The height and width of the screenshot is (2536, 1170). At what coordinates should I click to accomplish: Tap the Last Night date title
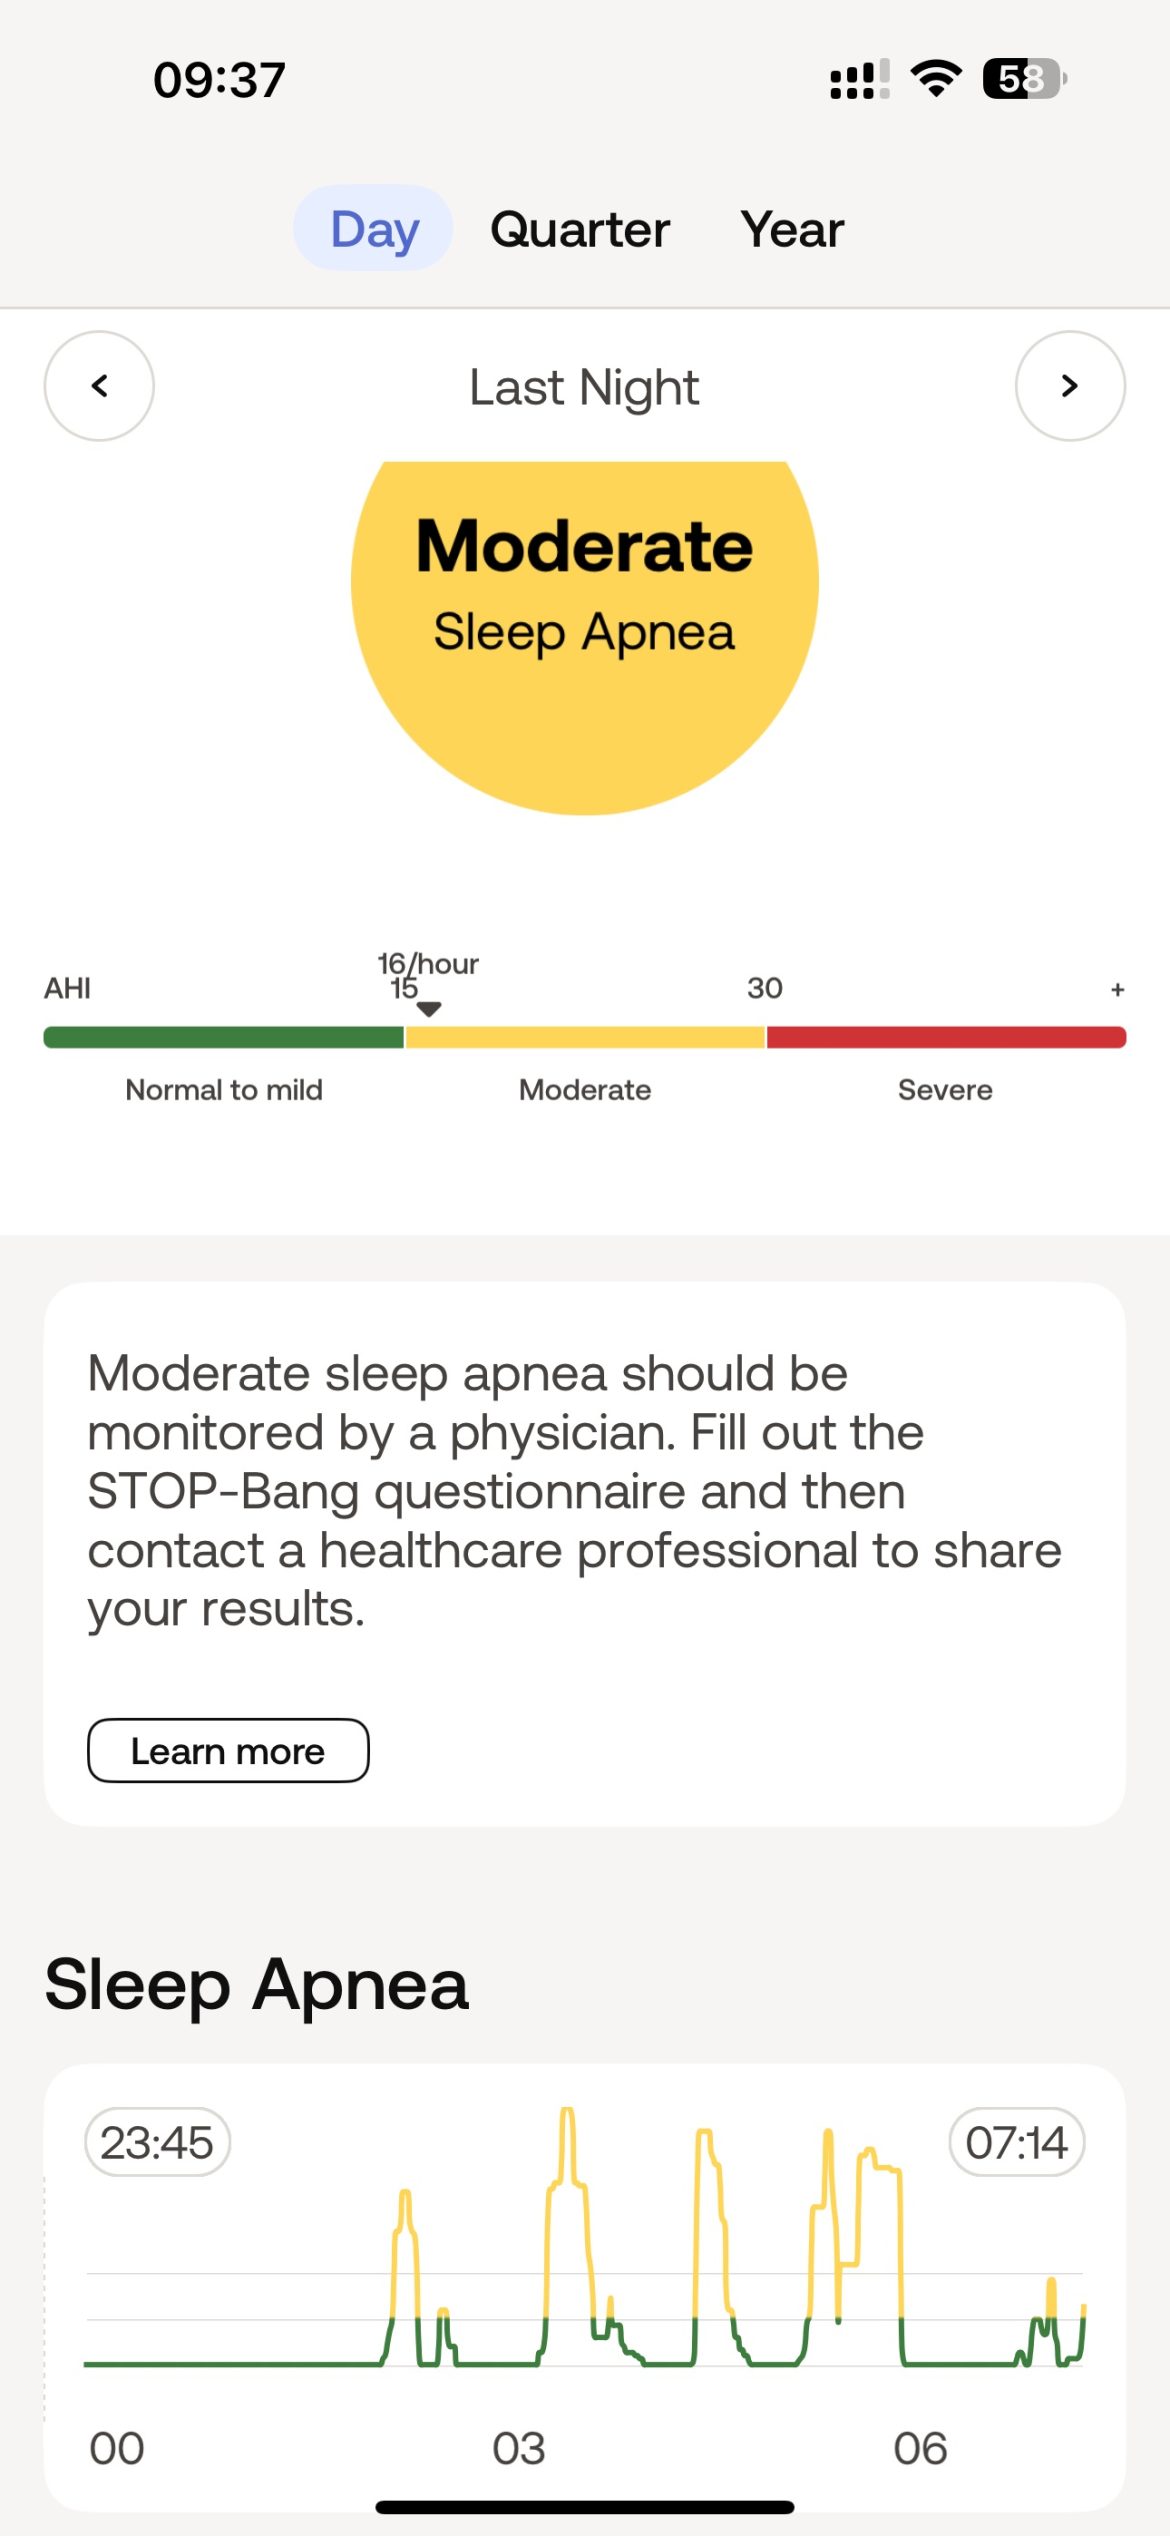click(584, 387)
